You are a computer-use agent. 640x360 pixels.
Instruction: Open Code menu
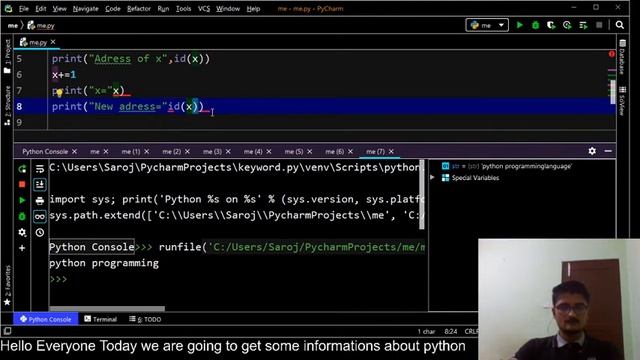pyautogui.click(x=113, y=9)
